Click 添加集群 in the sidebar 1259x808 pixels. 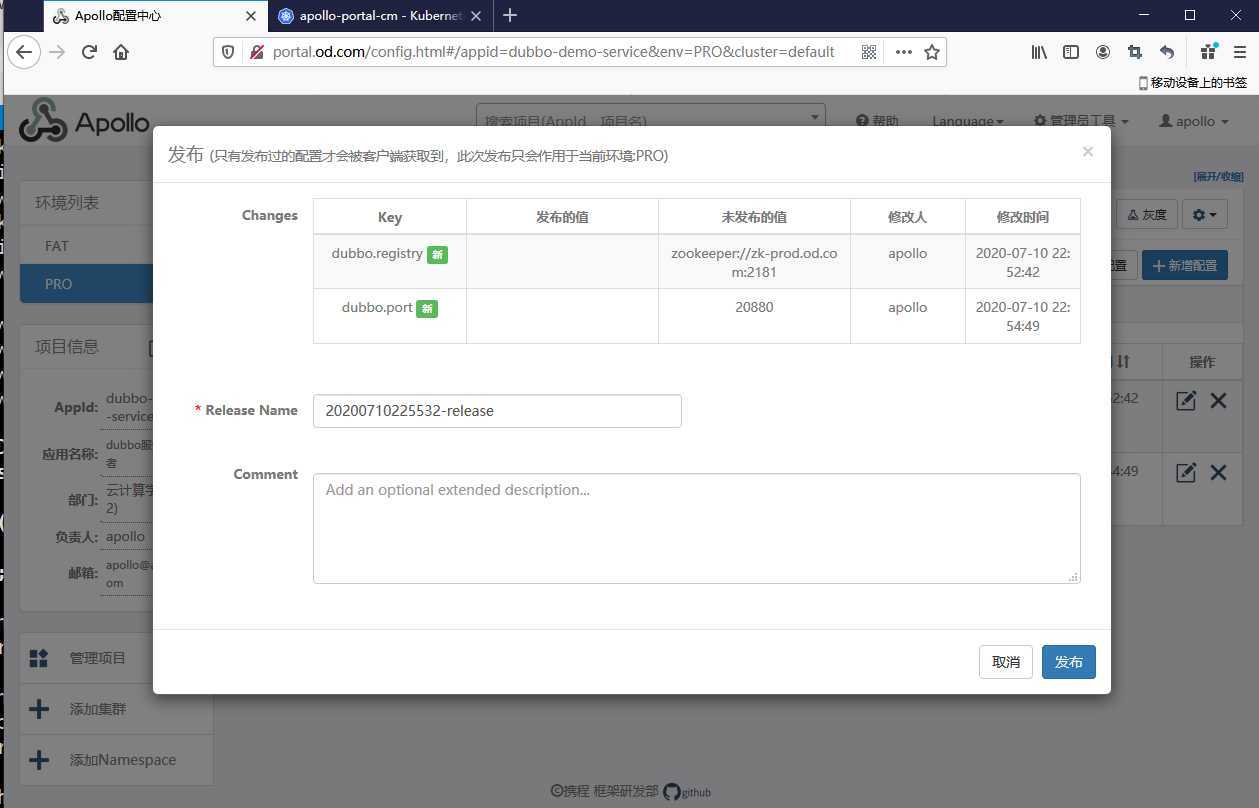pyautogui.click(x=116, y=709)
